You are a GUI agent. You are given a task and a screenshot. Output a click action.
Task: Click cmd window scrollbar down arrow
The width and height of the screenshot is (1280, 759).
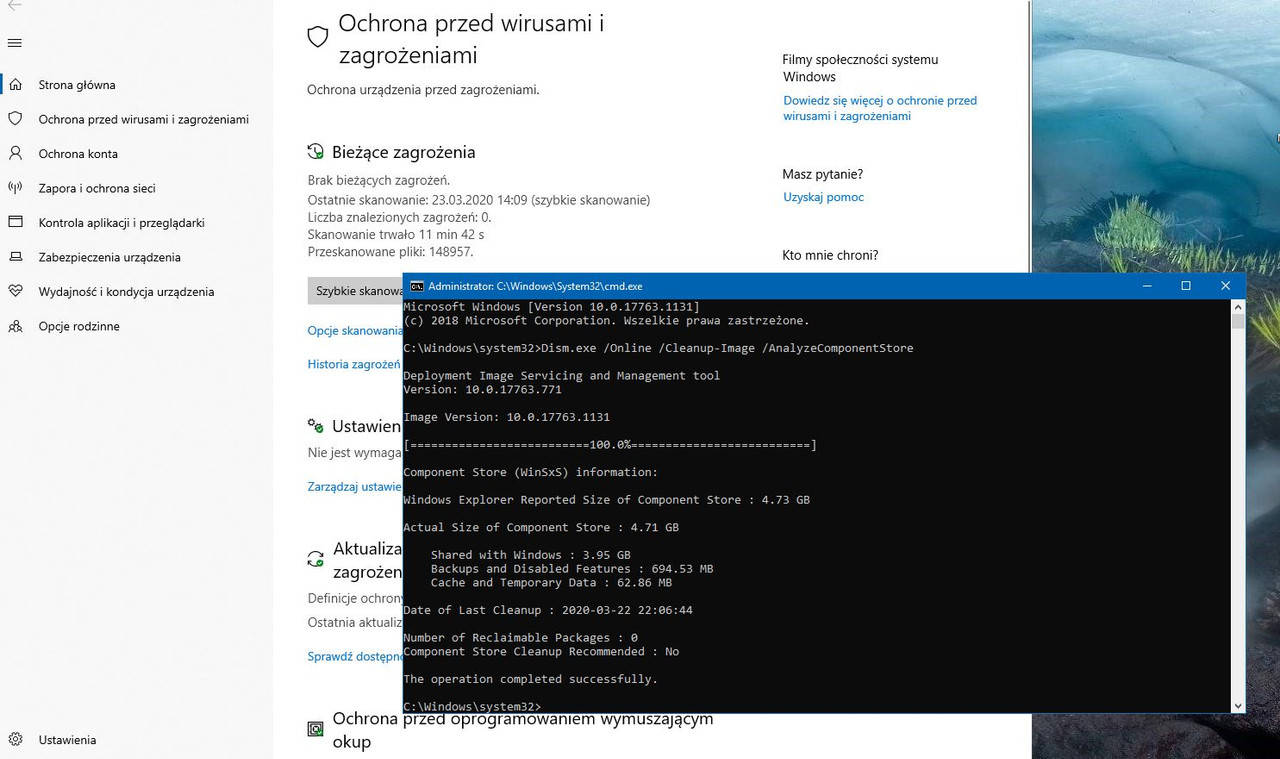1238,706
